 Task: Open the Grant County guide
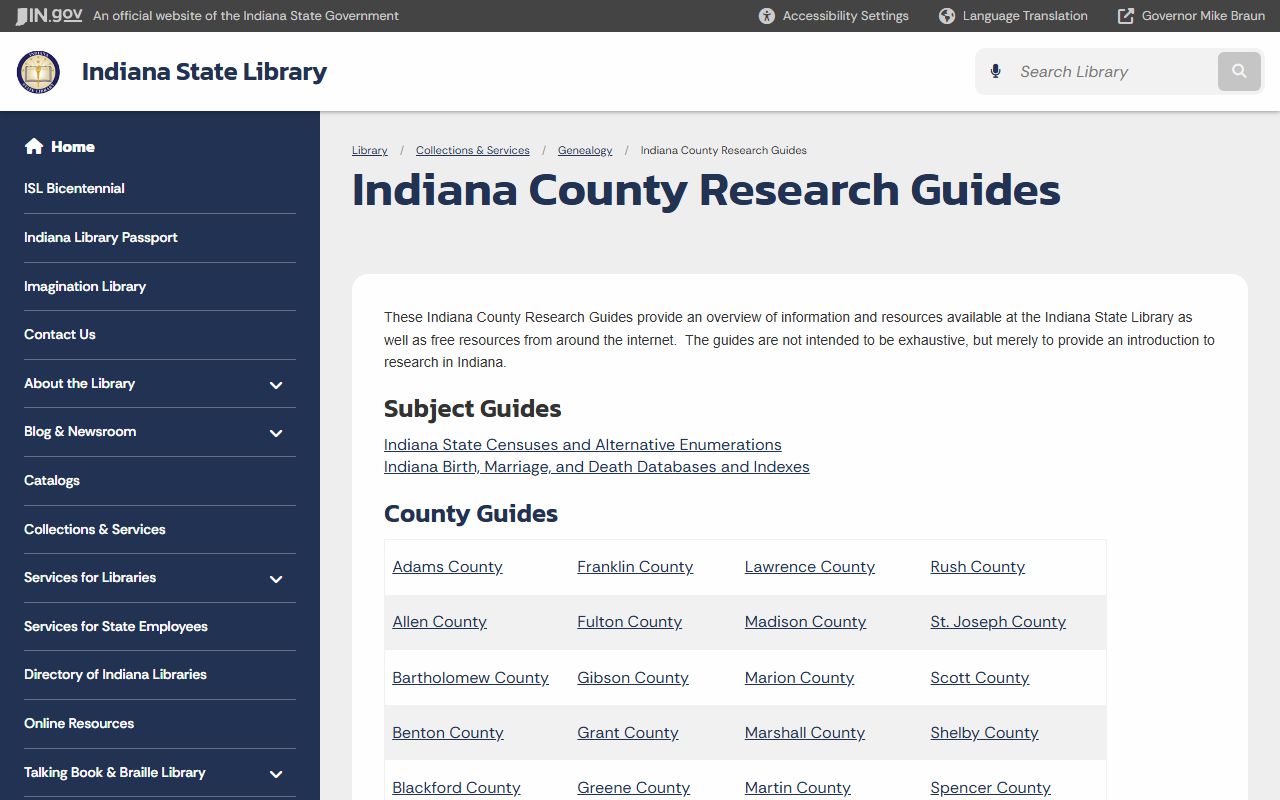pyautogui.click(x=627, y=733)
